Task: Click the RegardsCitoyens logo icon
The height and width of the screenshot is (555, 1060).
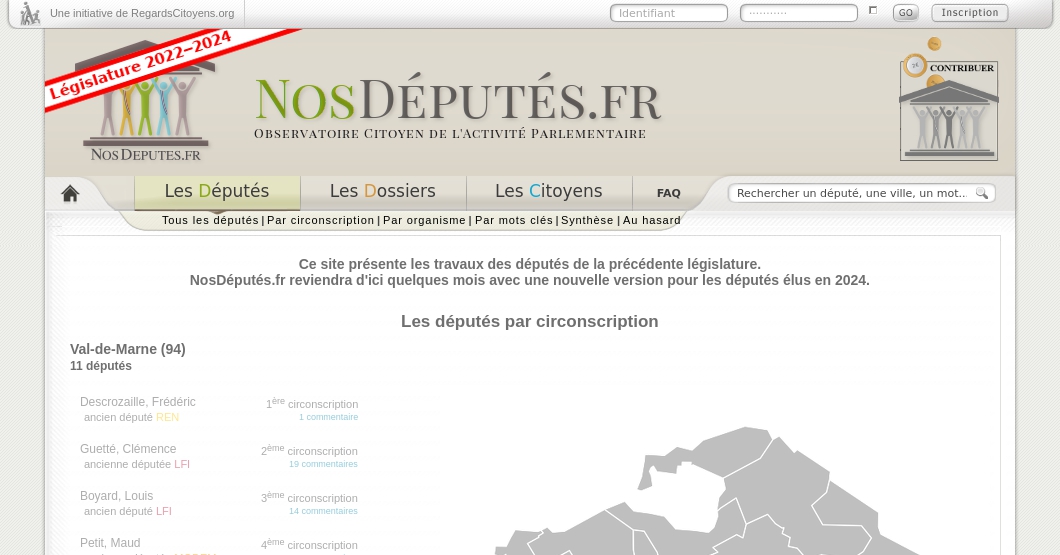Action: [30, 14]
